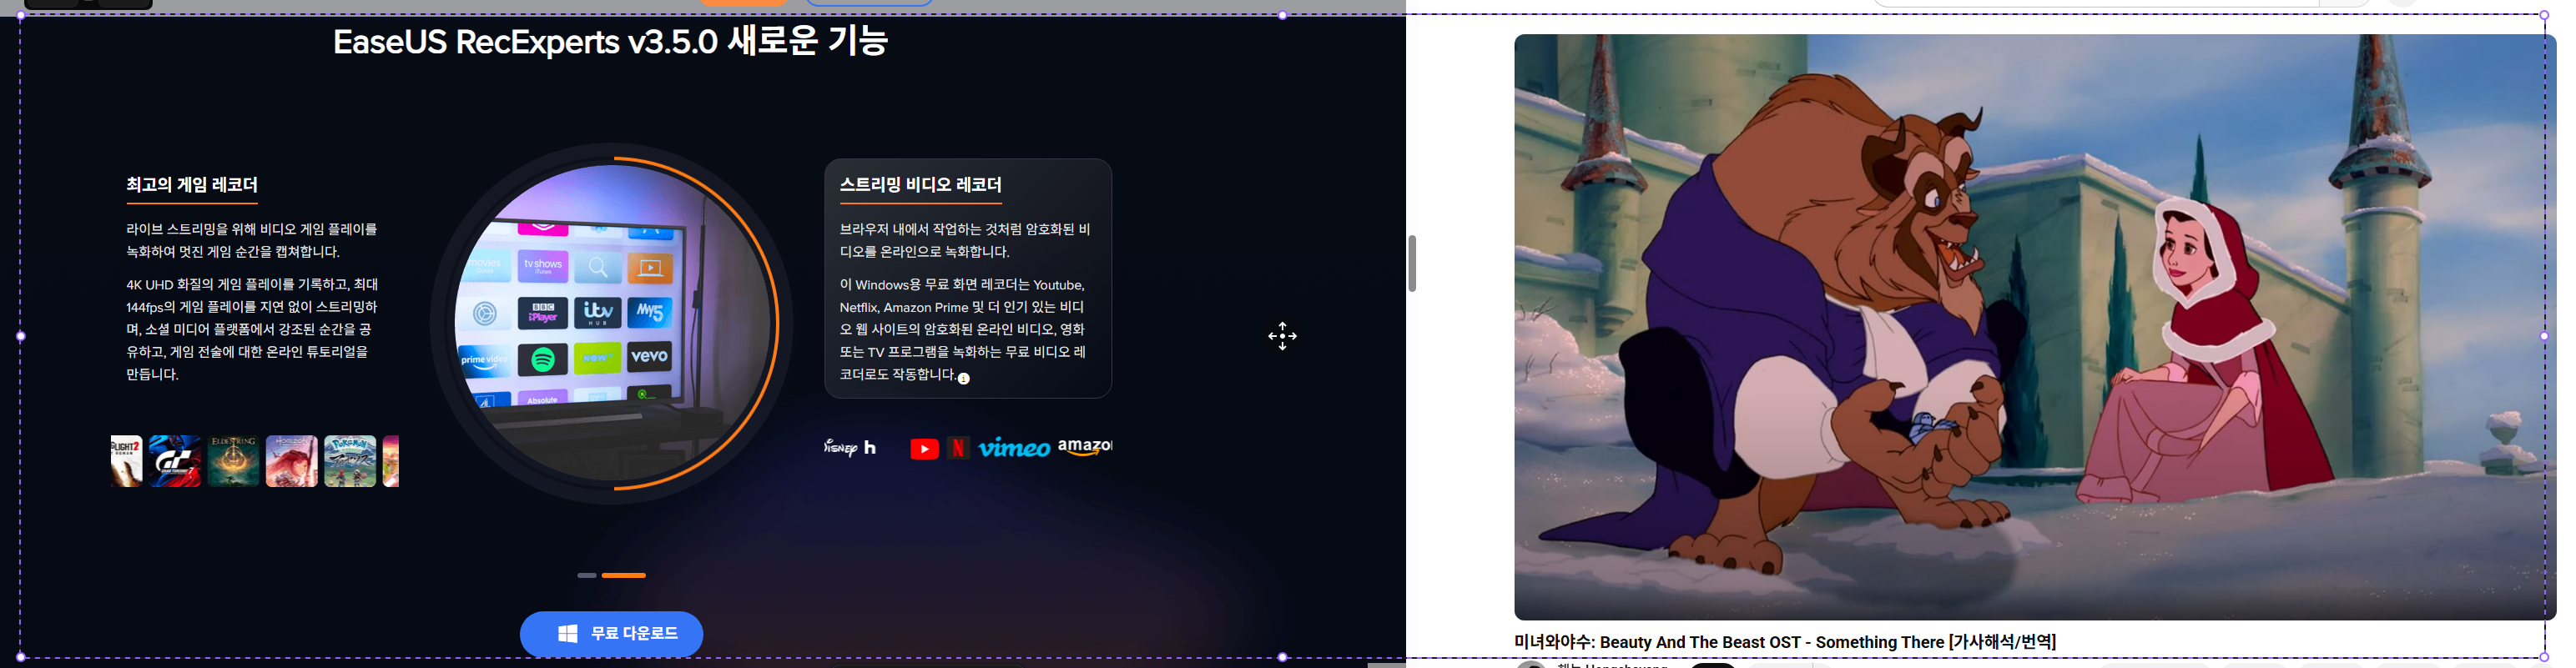Click the 무료 다운로드 download button
This screenshot has height=668, width=2576.
pyautogui.click(x=611, y=634)
